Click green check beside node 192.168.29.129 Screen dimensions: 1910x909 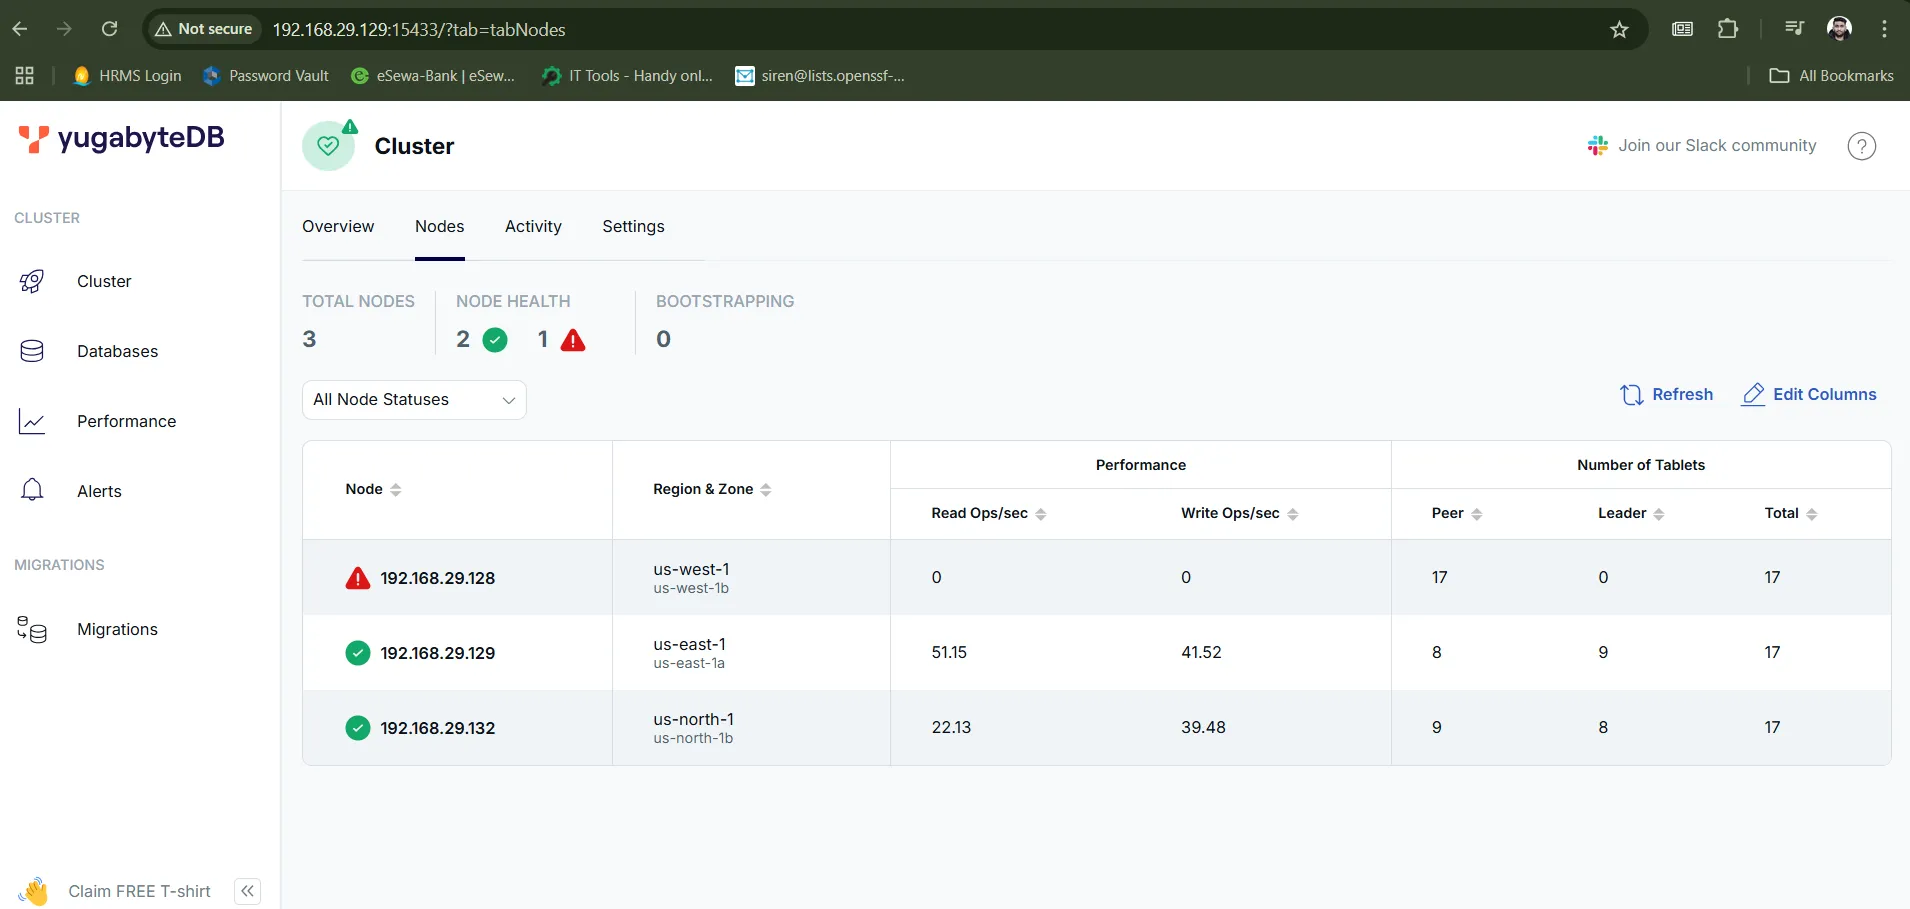tap(358, 653)
